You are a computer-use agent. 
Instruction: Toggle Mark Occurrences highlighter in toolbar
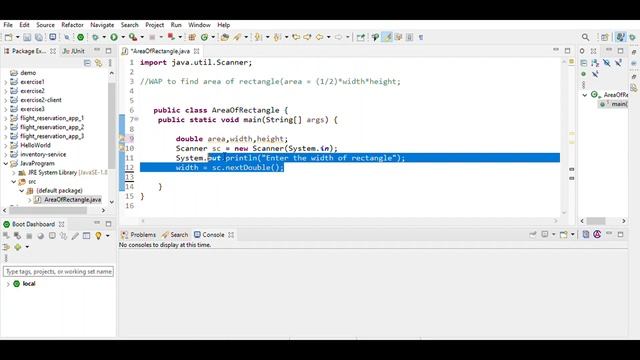coord(387,37)
